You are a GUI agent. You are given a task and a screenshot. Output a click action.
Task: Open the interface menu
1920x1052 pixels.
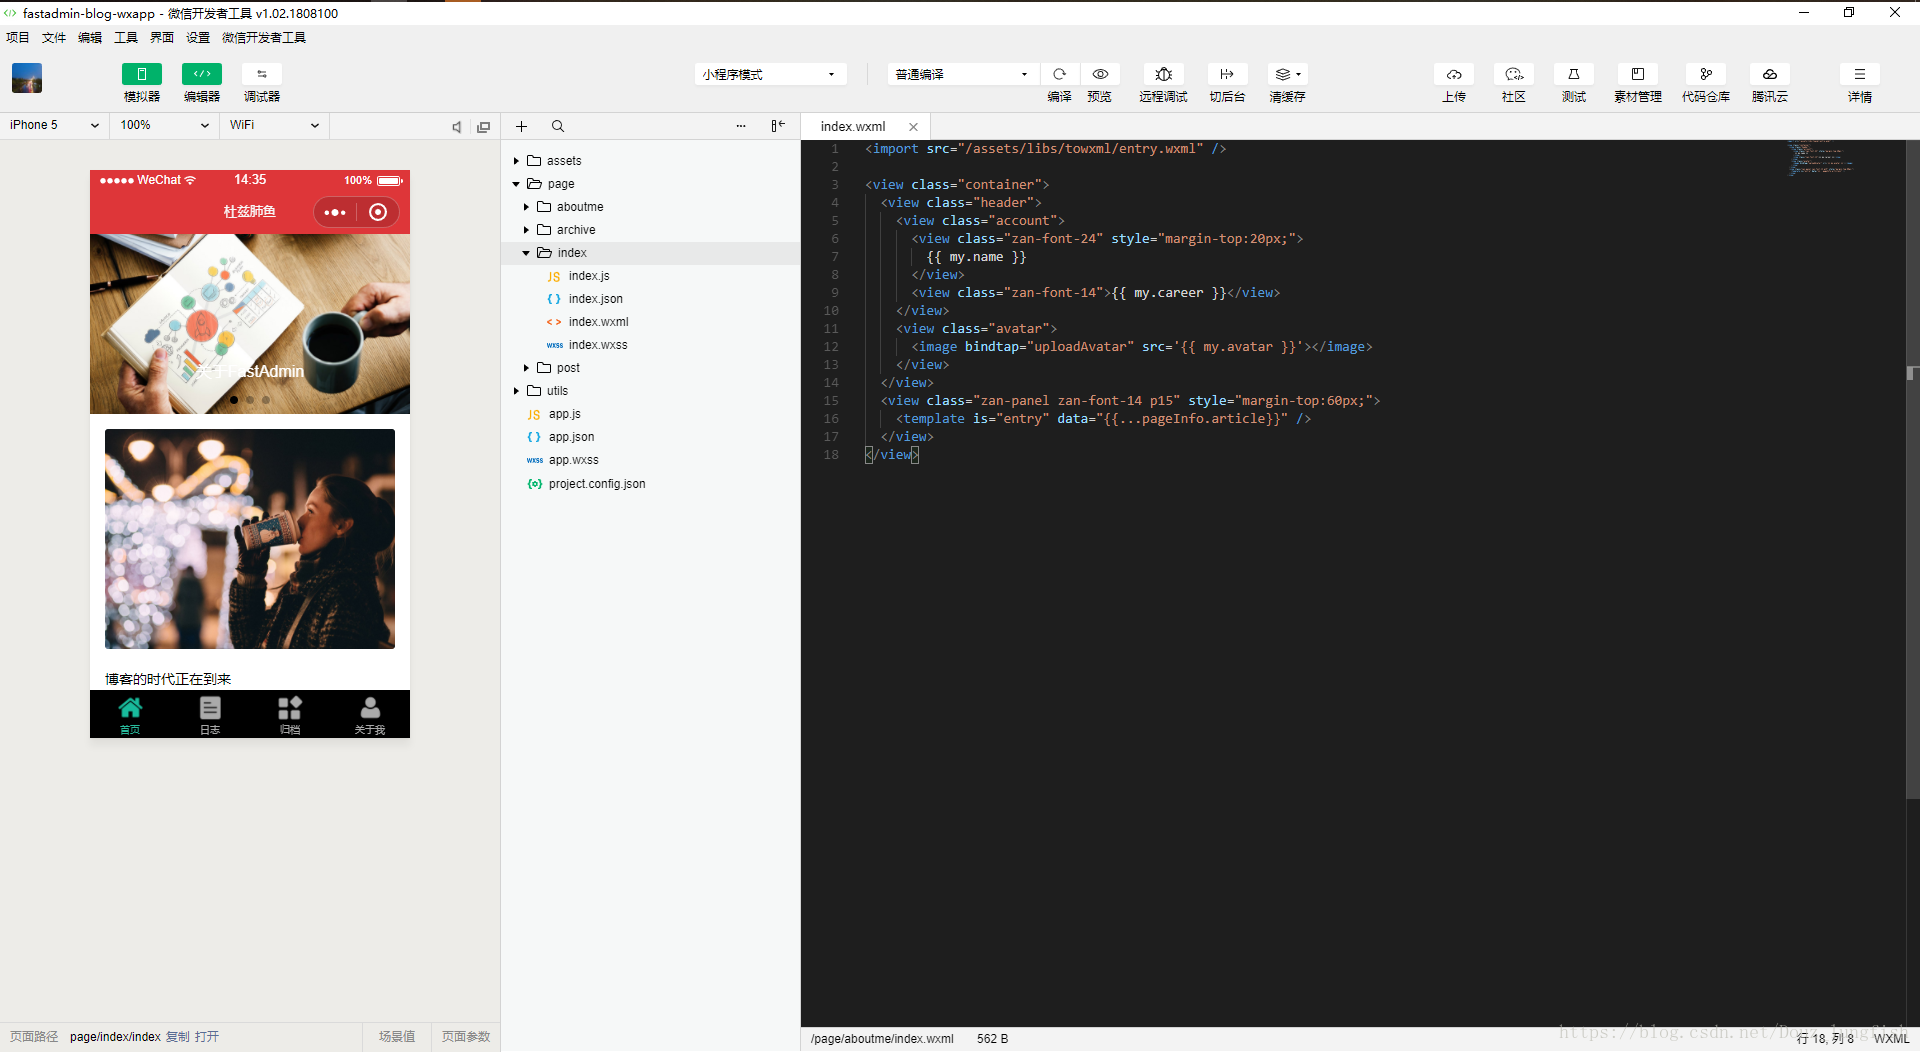[x=162, y=37]
